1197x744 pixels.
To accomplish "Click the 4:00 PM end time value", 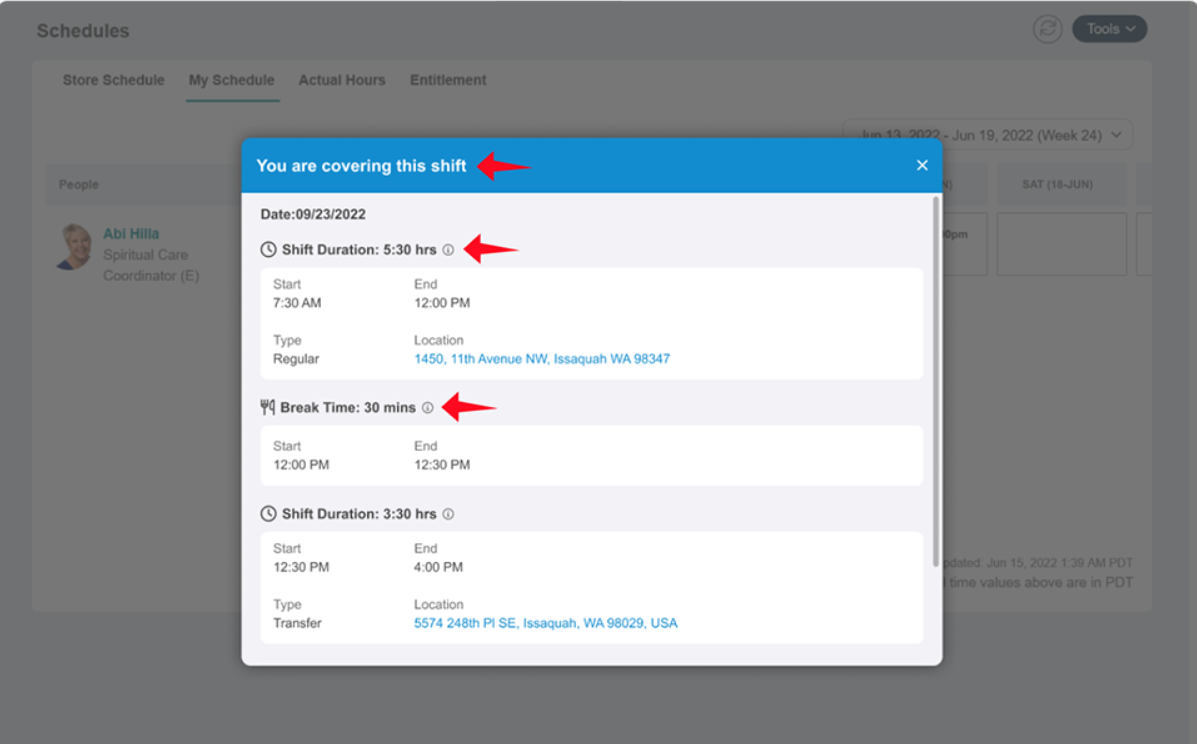I will coord(438,567).
